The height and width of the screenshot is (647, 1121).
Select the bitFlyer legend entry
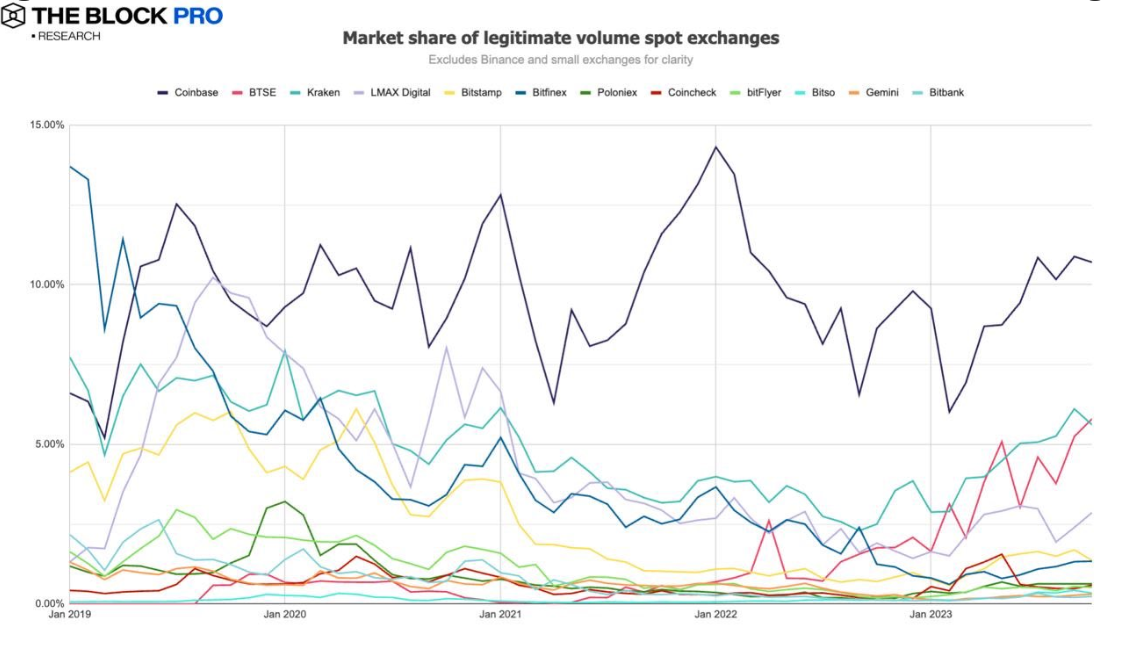tap(756, 92)
